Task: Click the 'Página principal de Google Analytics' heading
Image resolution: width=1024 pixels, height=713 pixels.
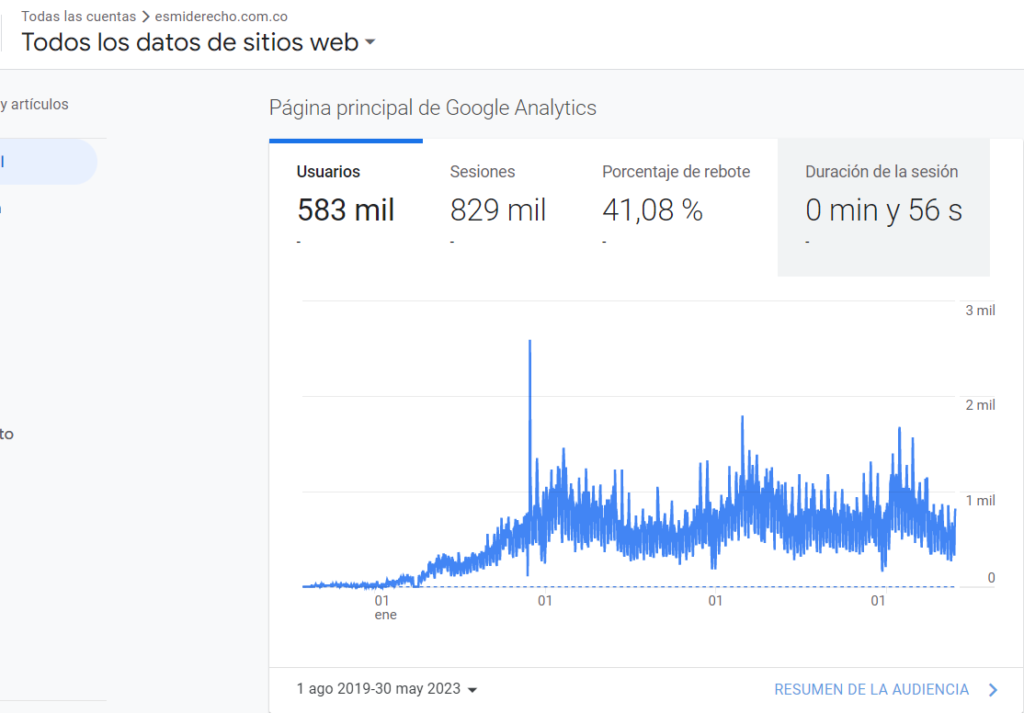Action: coord(432,108)
